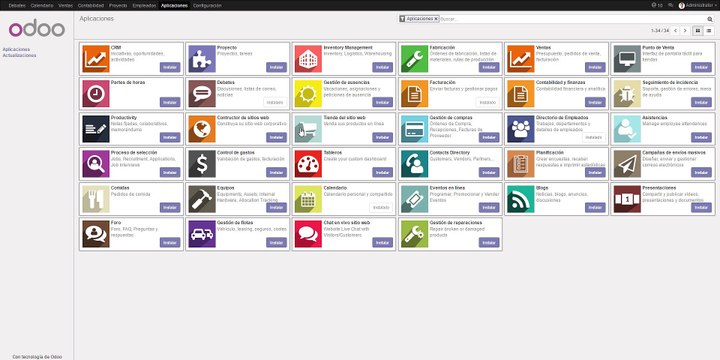Go to previous page of apps
The height and width of the screenshot is (360, 720).
click(x=675, y=31)
